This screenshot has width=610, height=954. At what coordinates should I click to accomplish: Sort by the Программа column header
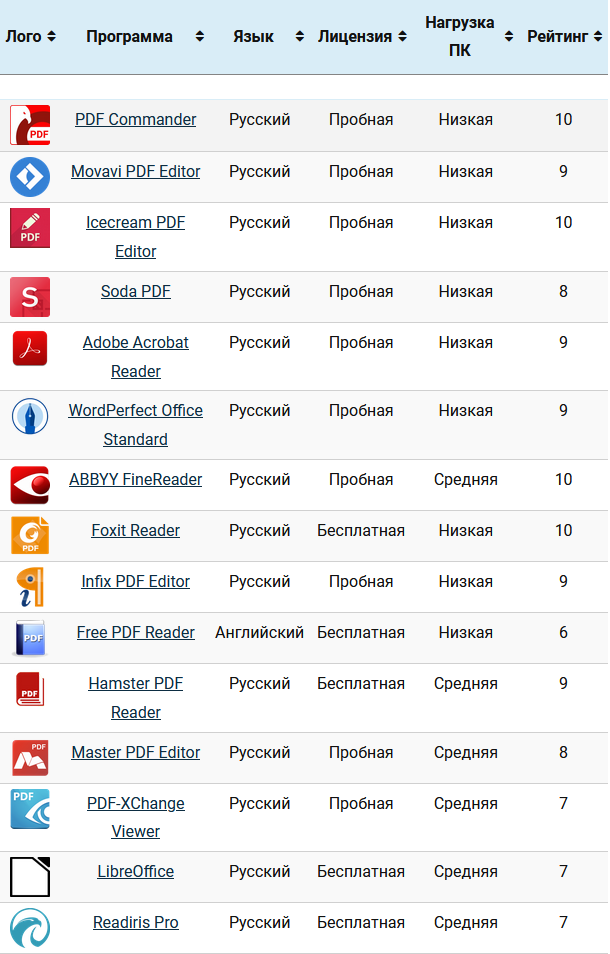pos(129,37)
